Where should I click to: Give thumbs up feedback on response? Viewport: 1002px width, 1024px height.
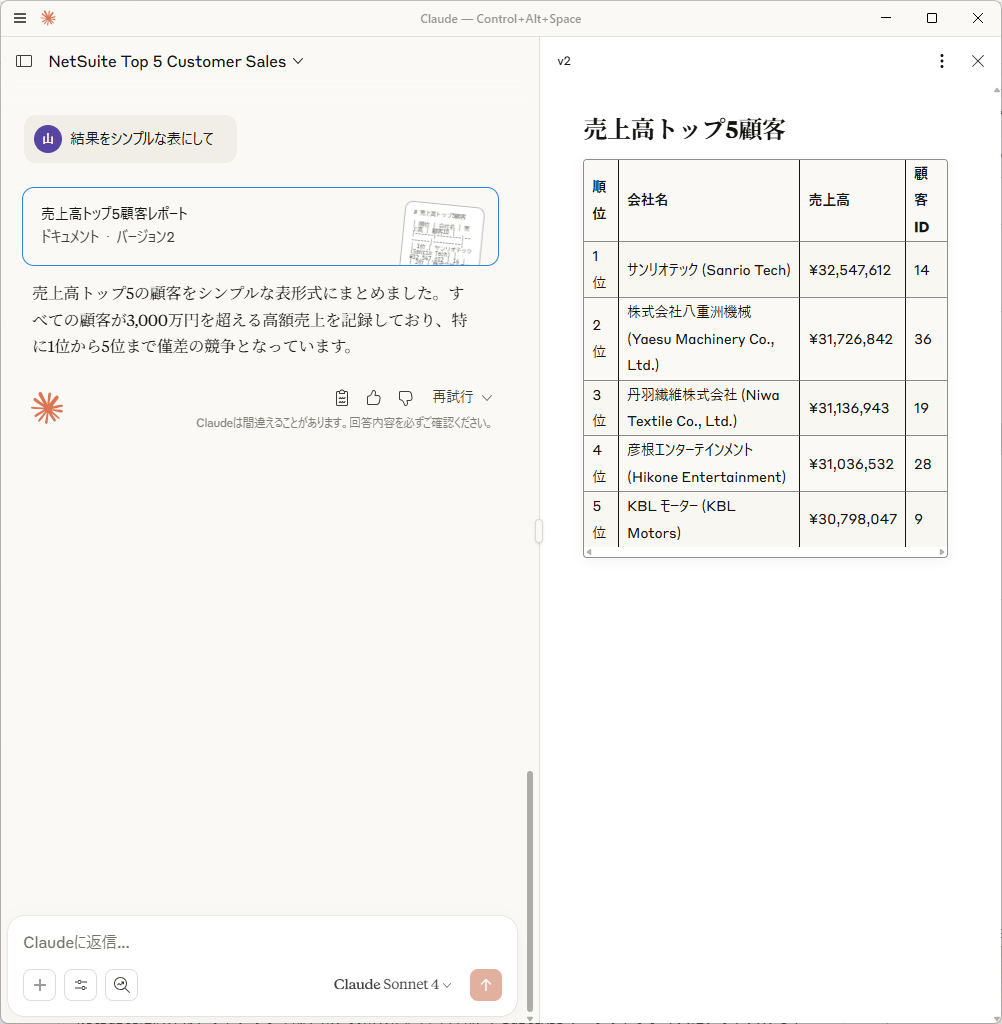point(374,397)
